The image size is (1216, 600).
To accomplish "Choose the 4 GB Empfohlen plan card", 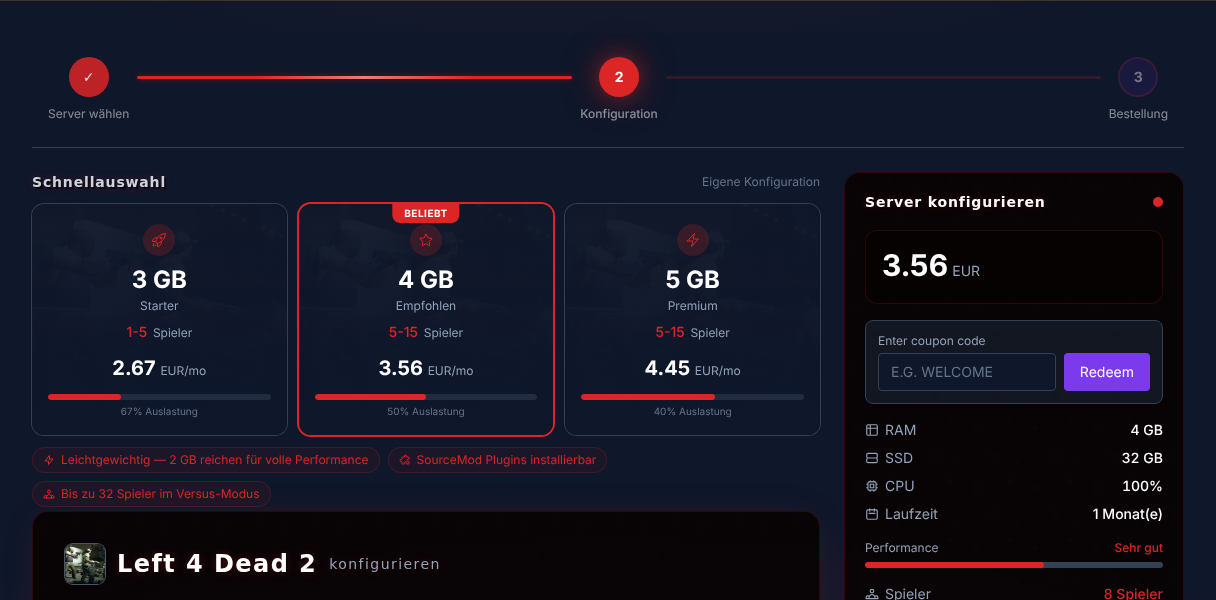I will click(426, 320).
